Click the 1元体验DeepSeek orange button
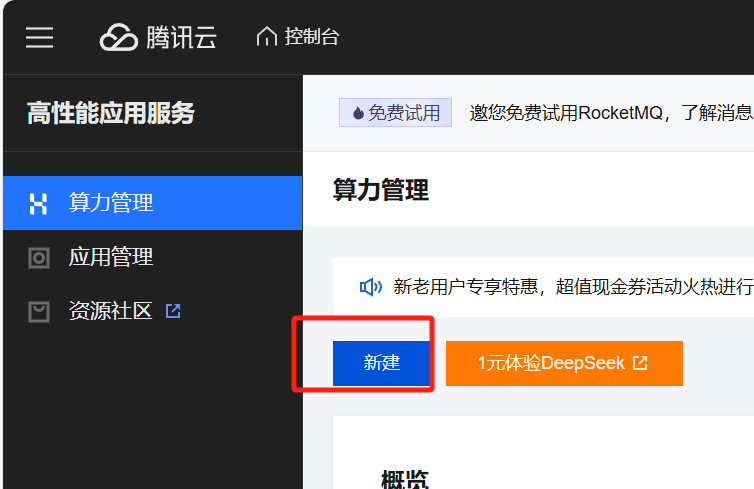This screenshot has width=754, height=489. coord(564,363)
